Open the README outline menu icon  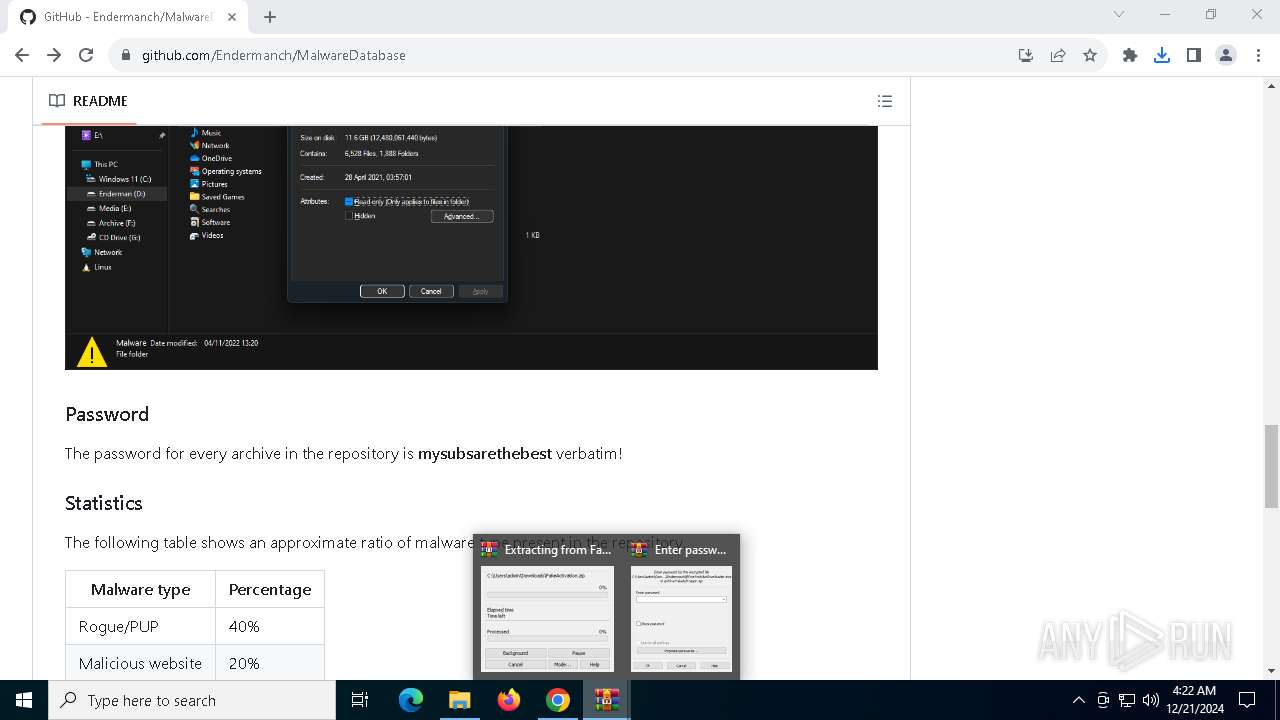(884, 101)
